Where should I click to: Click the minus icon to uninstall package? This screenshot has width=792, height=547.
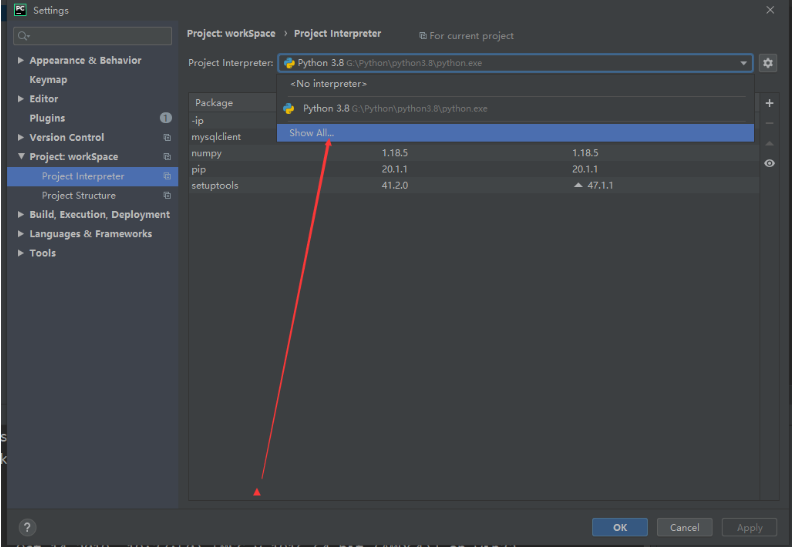(x=769, y=123)
